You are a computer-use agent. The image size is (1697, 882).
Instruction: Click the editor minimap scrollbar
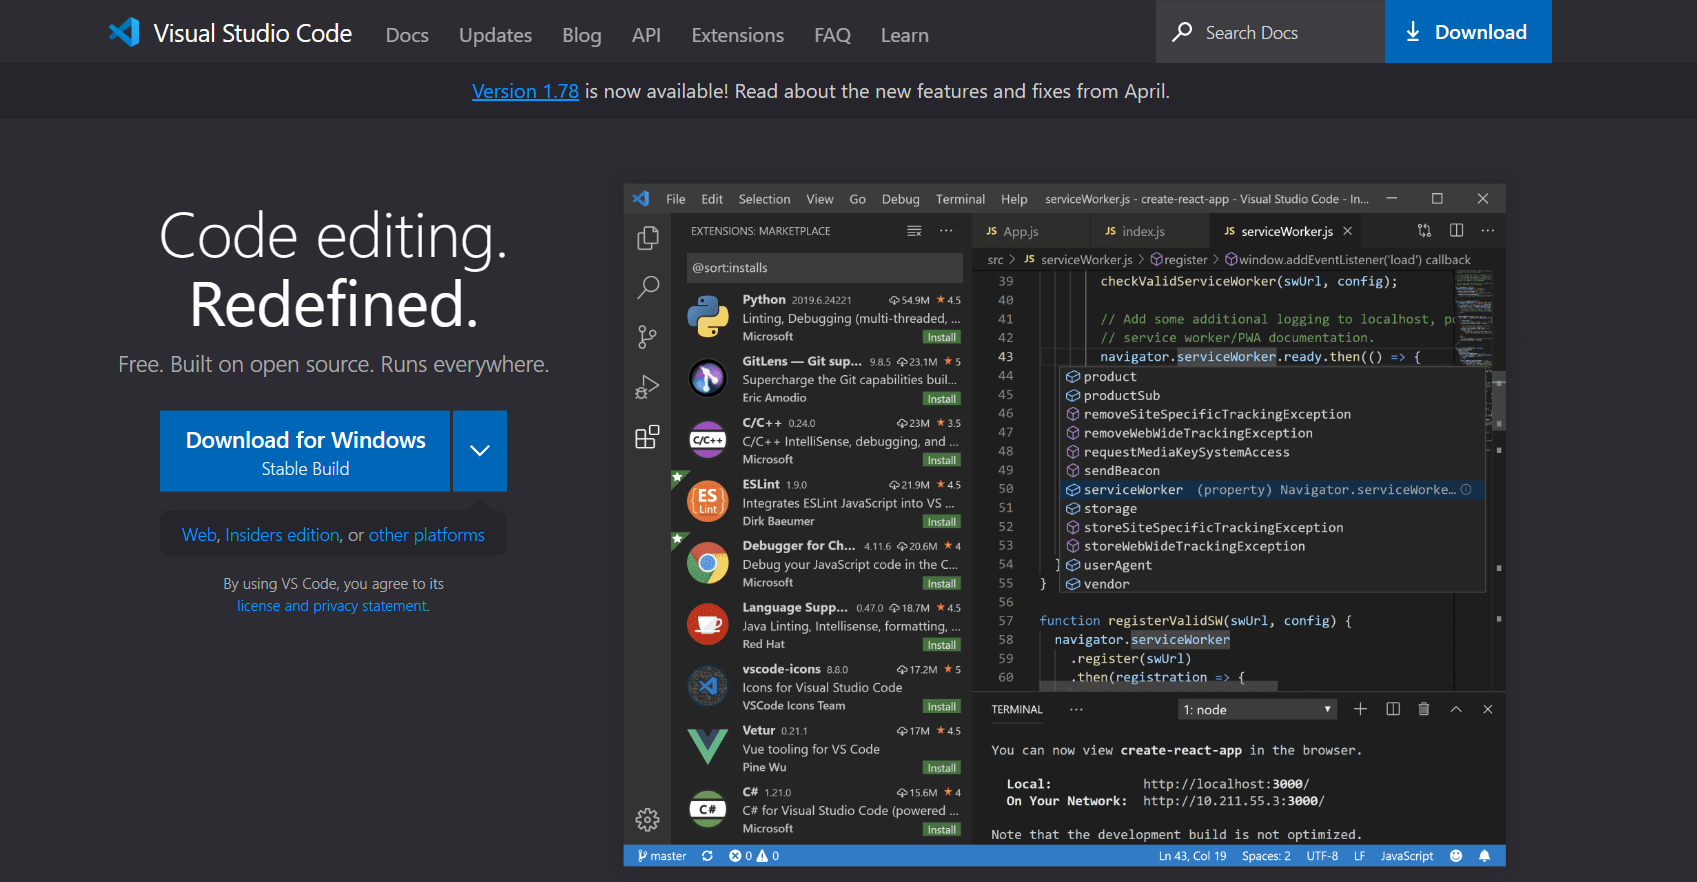pos(1498,400)
